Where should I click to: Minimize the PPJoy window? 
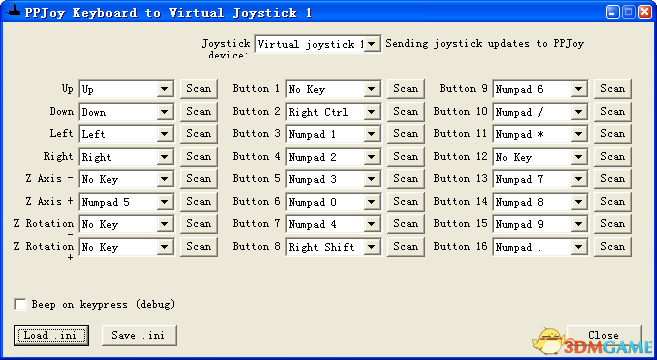coord(613,12)
